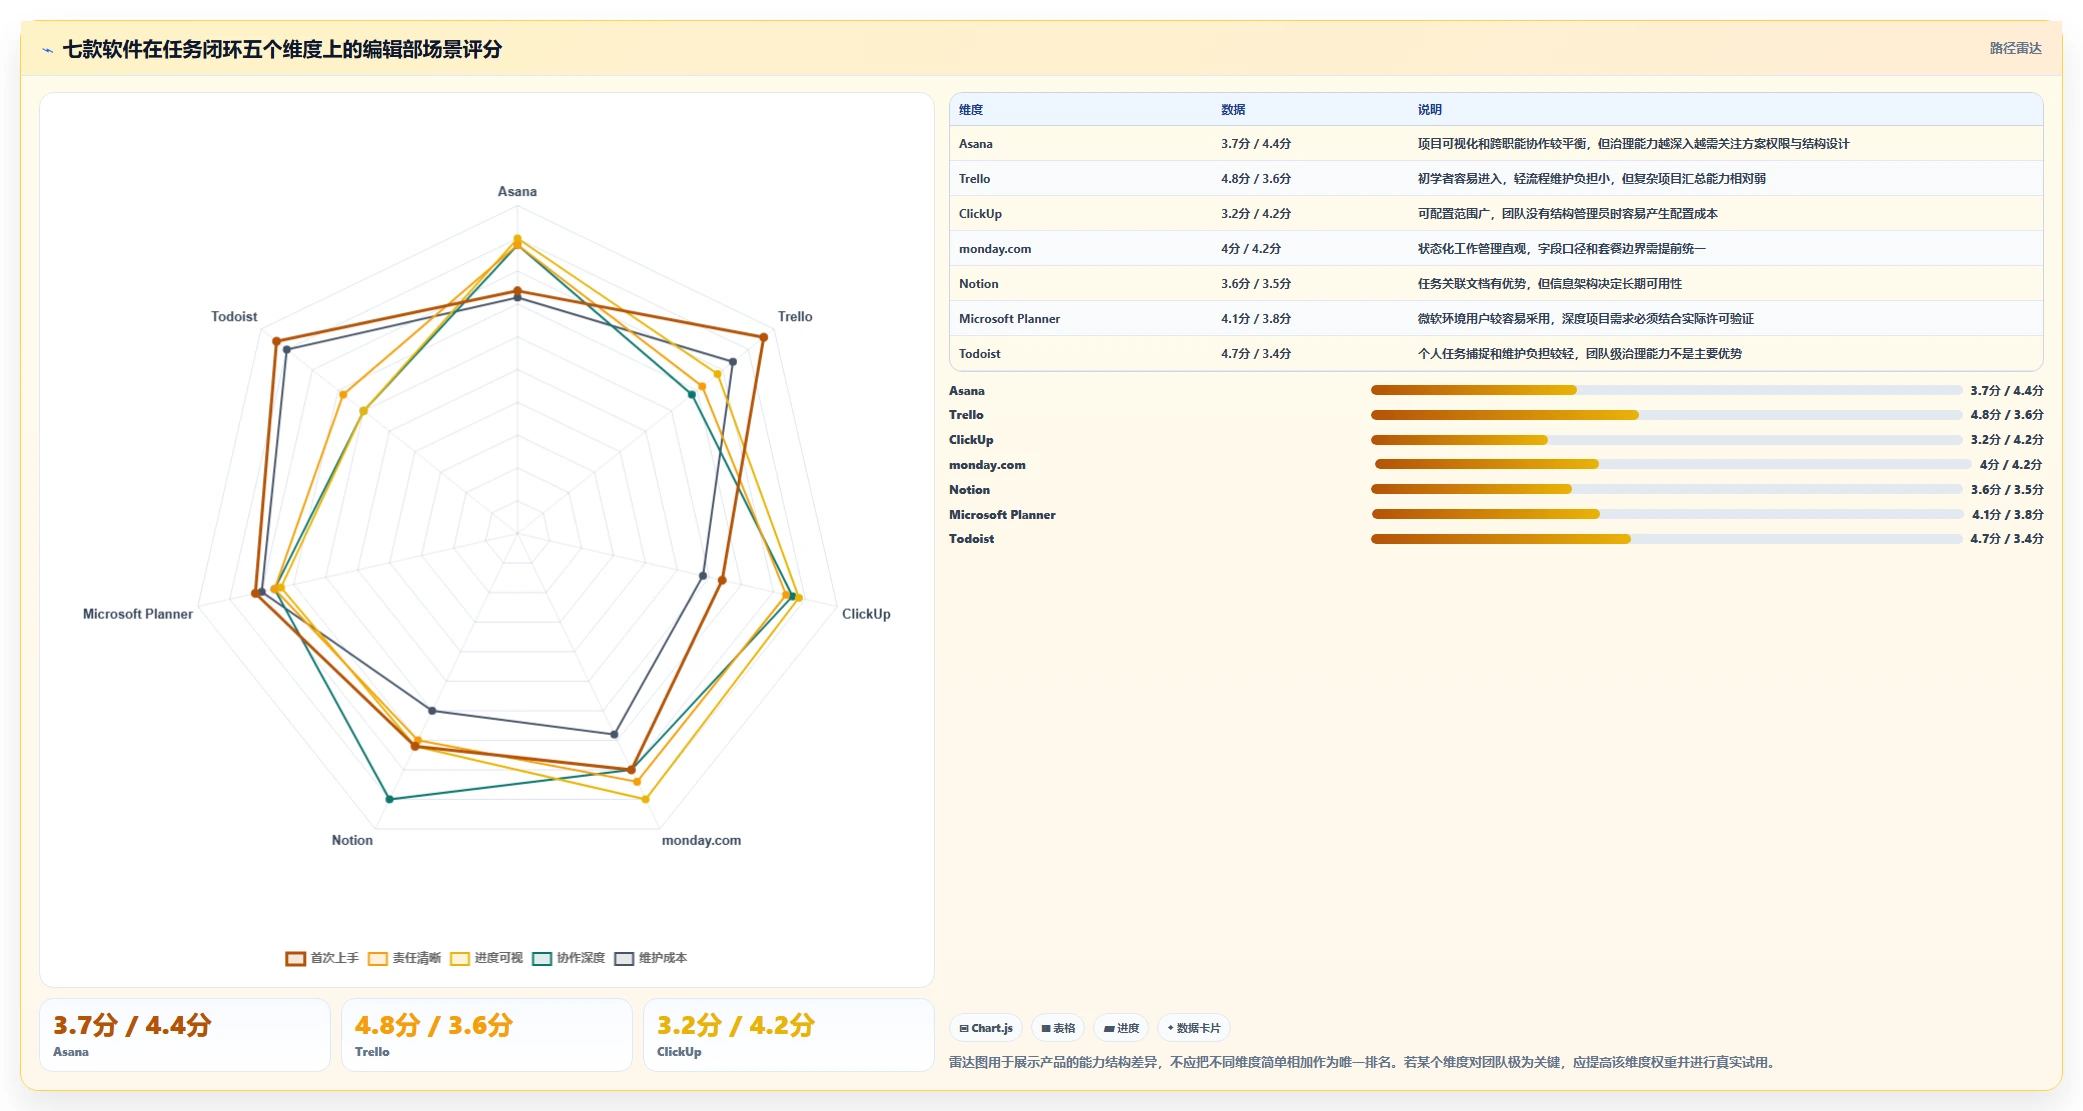
Task: Click table value 4.8分 / 3.6分
Action: click(1256, 179)
